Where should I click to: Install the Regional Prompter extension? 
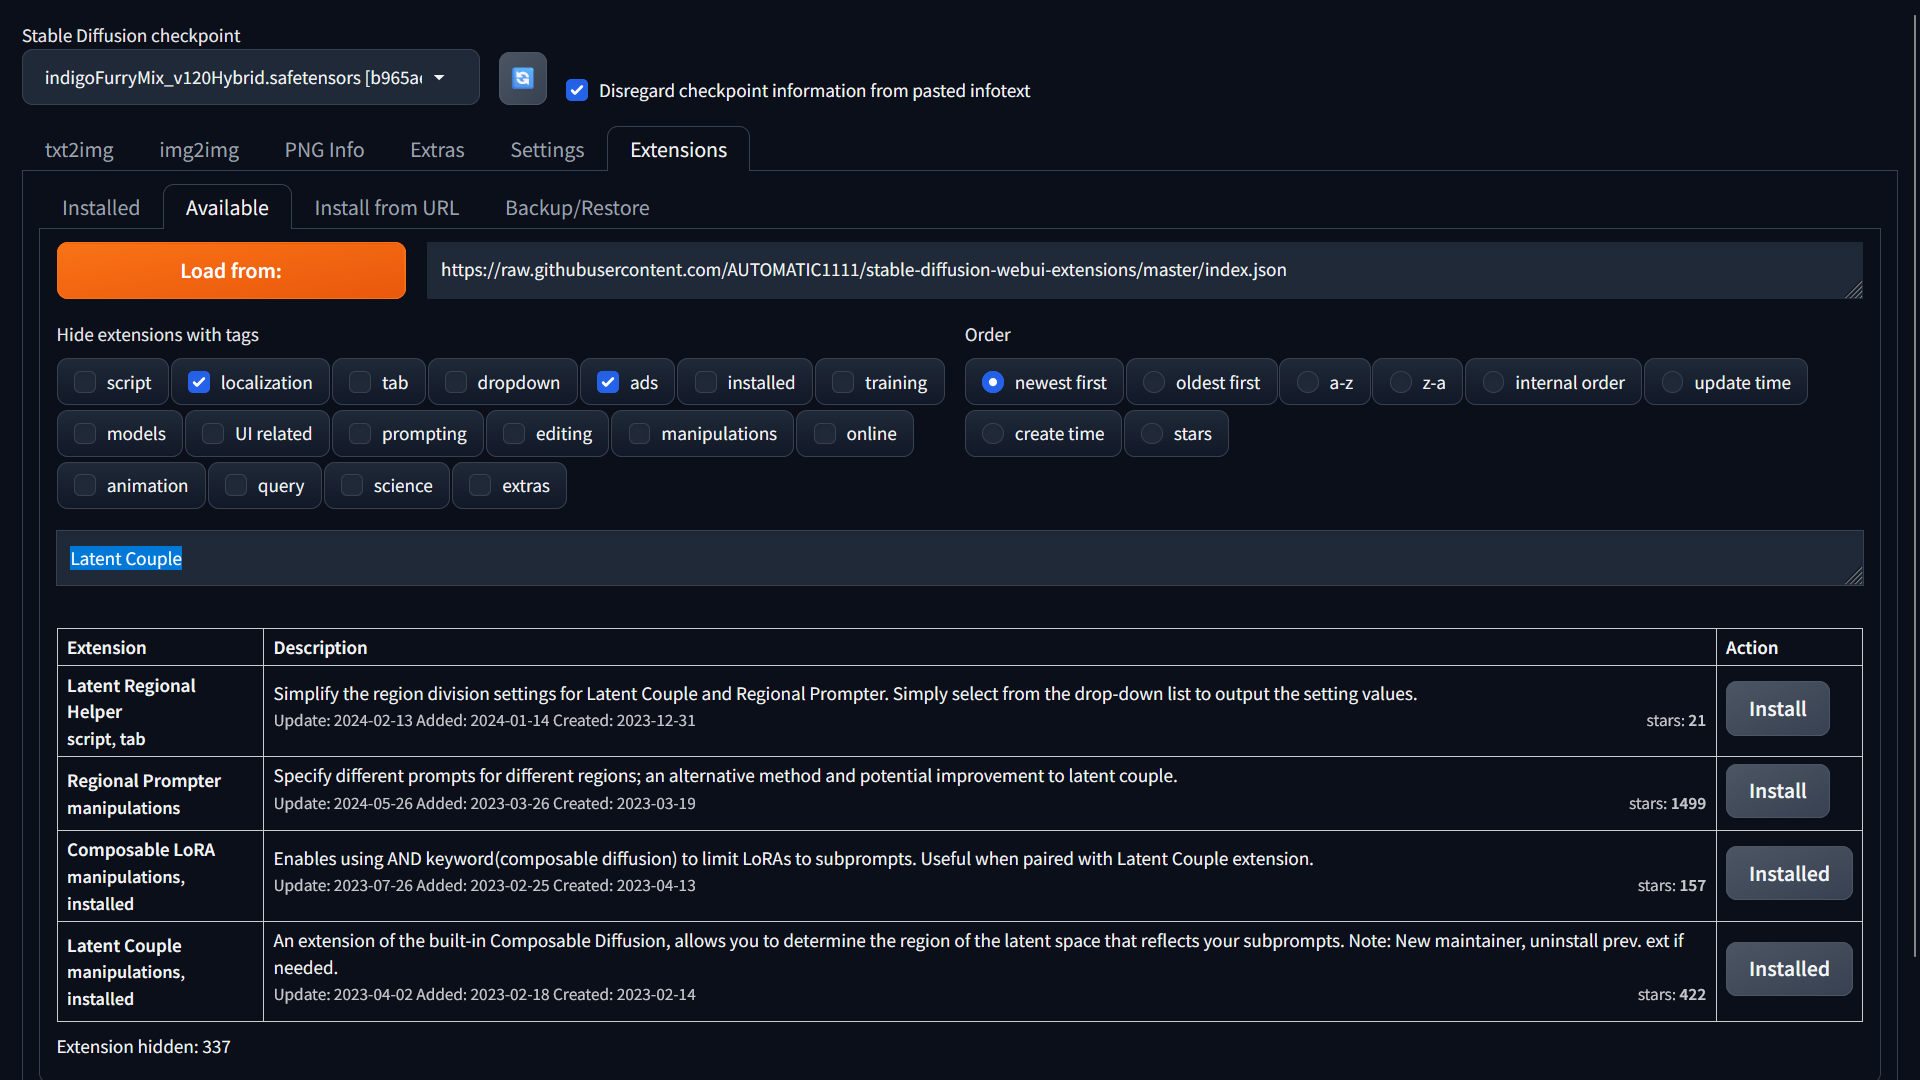tap(1777, 791)
